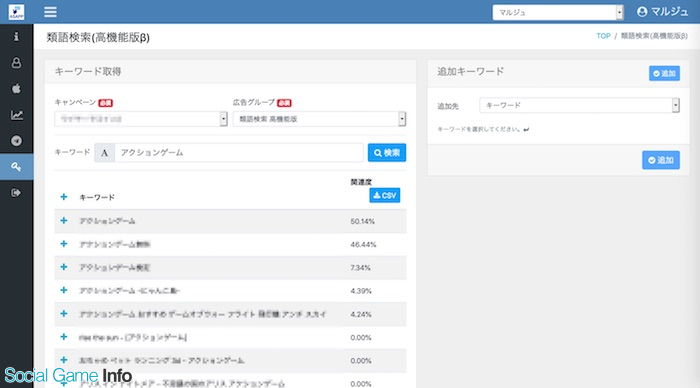Select the key sidebar icon

click(x=17, y=167)
